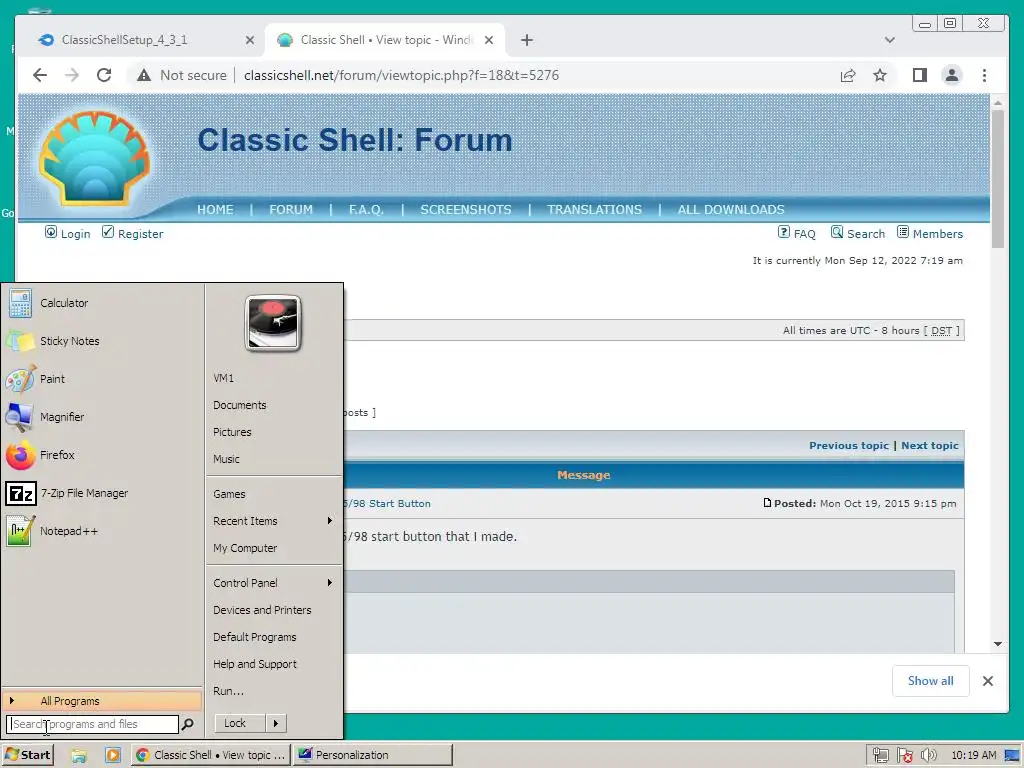Open the Chrome profile avatar
This screenshot has height=768, width=1024.
(952, 75)
